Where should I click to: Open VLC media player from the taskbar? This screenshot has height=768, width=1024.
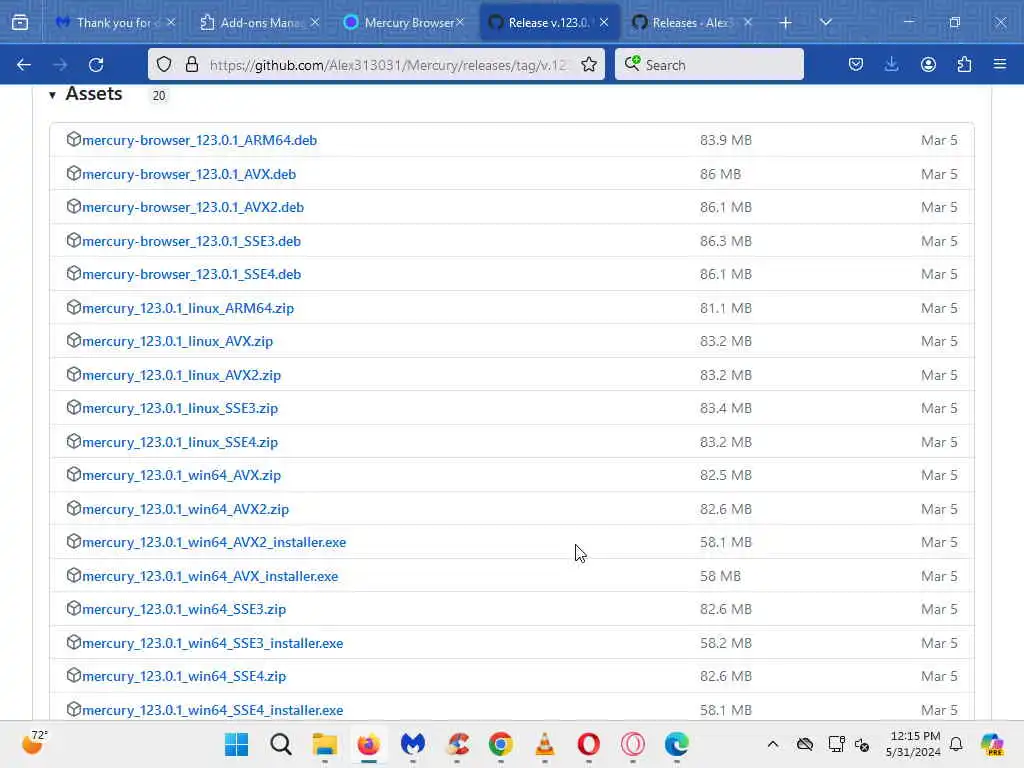[x=545, y=744]
